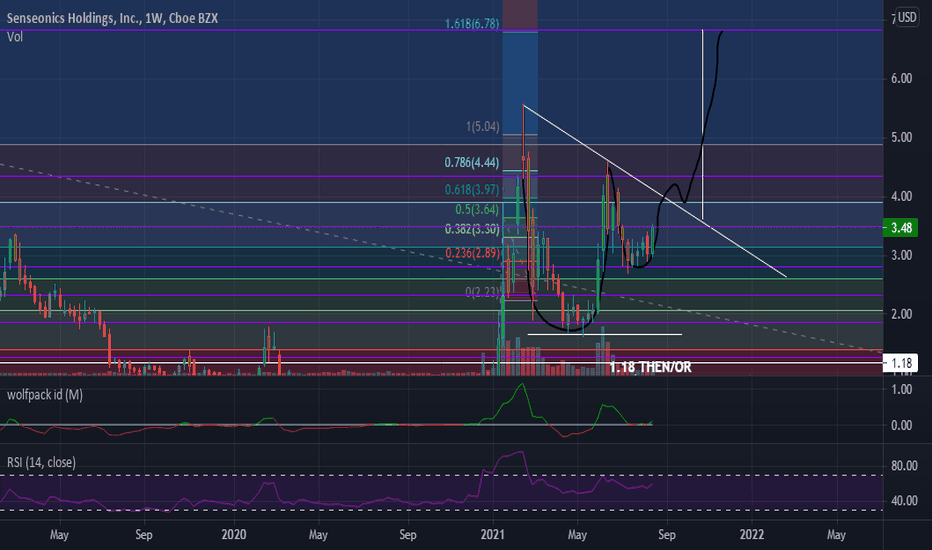The width and height of the screenshot is (932, 550).
Task: Click the green 3.48 current price label
Action: pos(901,228)
